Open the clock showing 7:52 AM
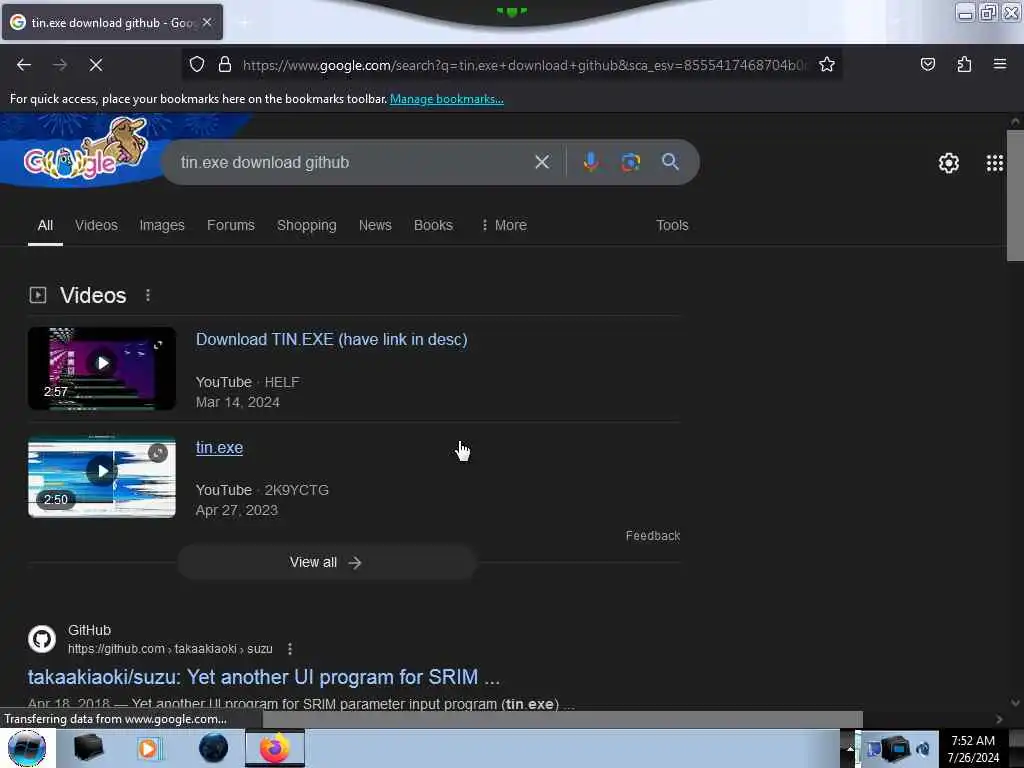Image resolution: width=1024 pixels, height=768 pixels. (x=973, y=748)
